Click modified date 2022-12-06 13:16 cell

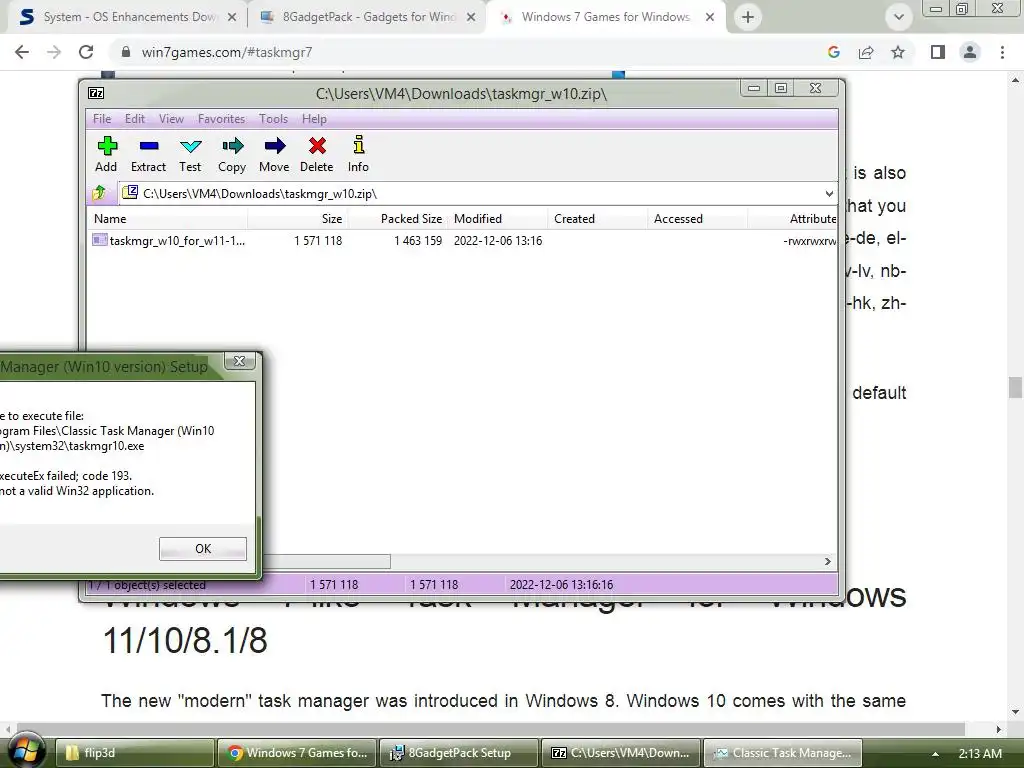(x=498, y=240)
